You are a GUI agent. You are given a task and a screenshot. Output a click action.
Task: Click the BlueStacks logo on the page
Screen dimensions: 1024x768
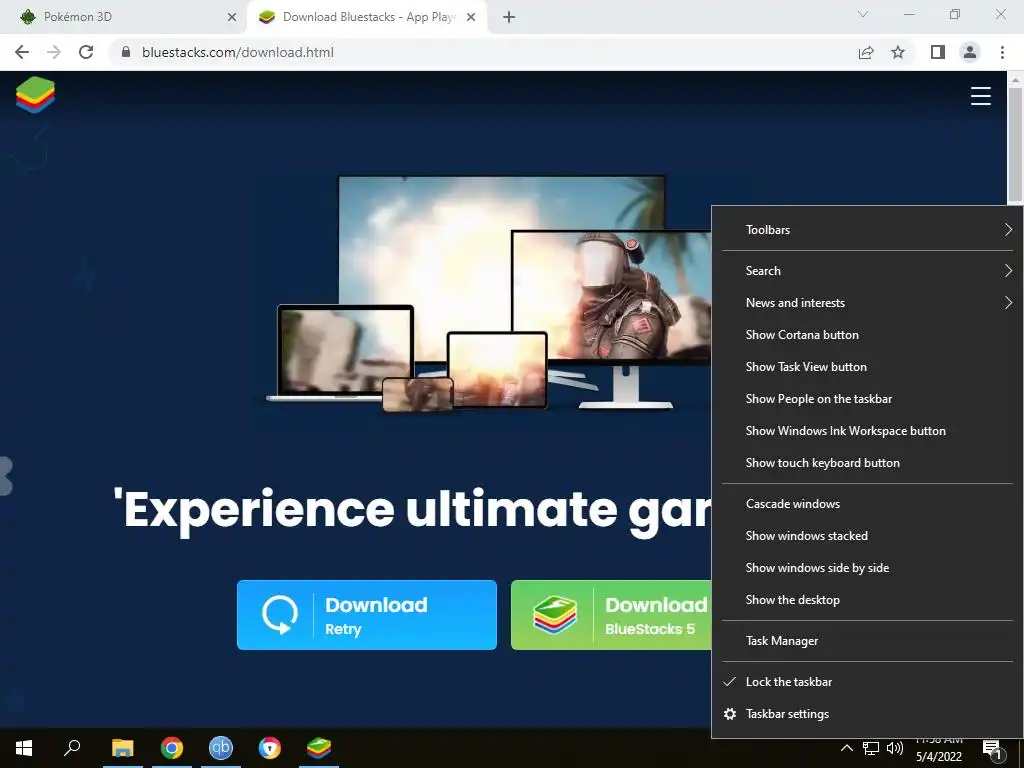[x=35, y=95]
